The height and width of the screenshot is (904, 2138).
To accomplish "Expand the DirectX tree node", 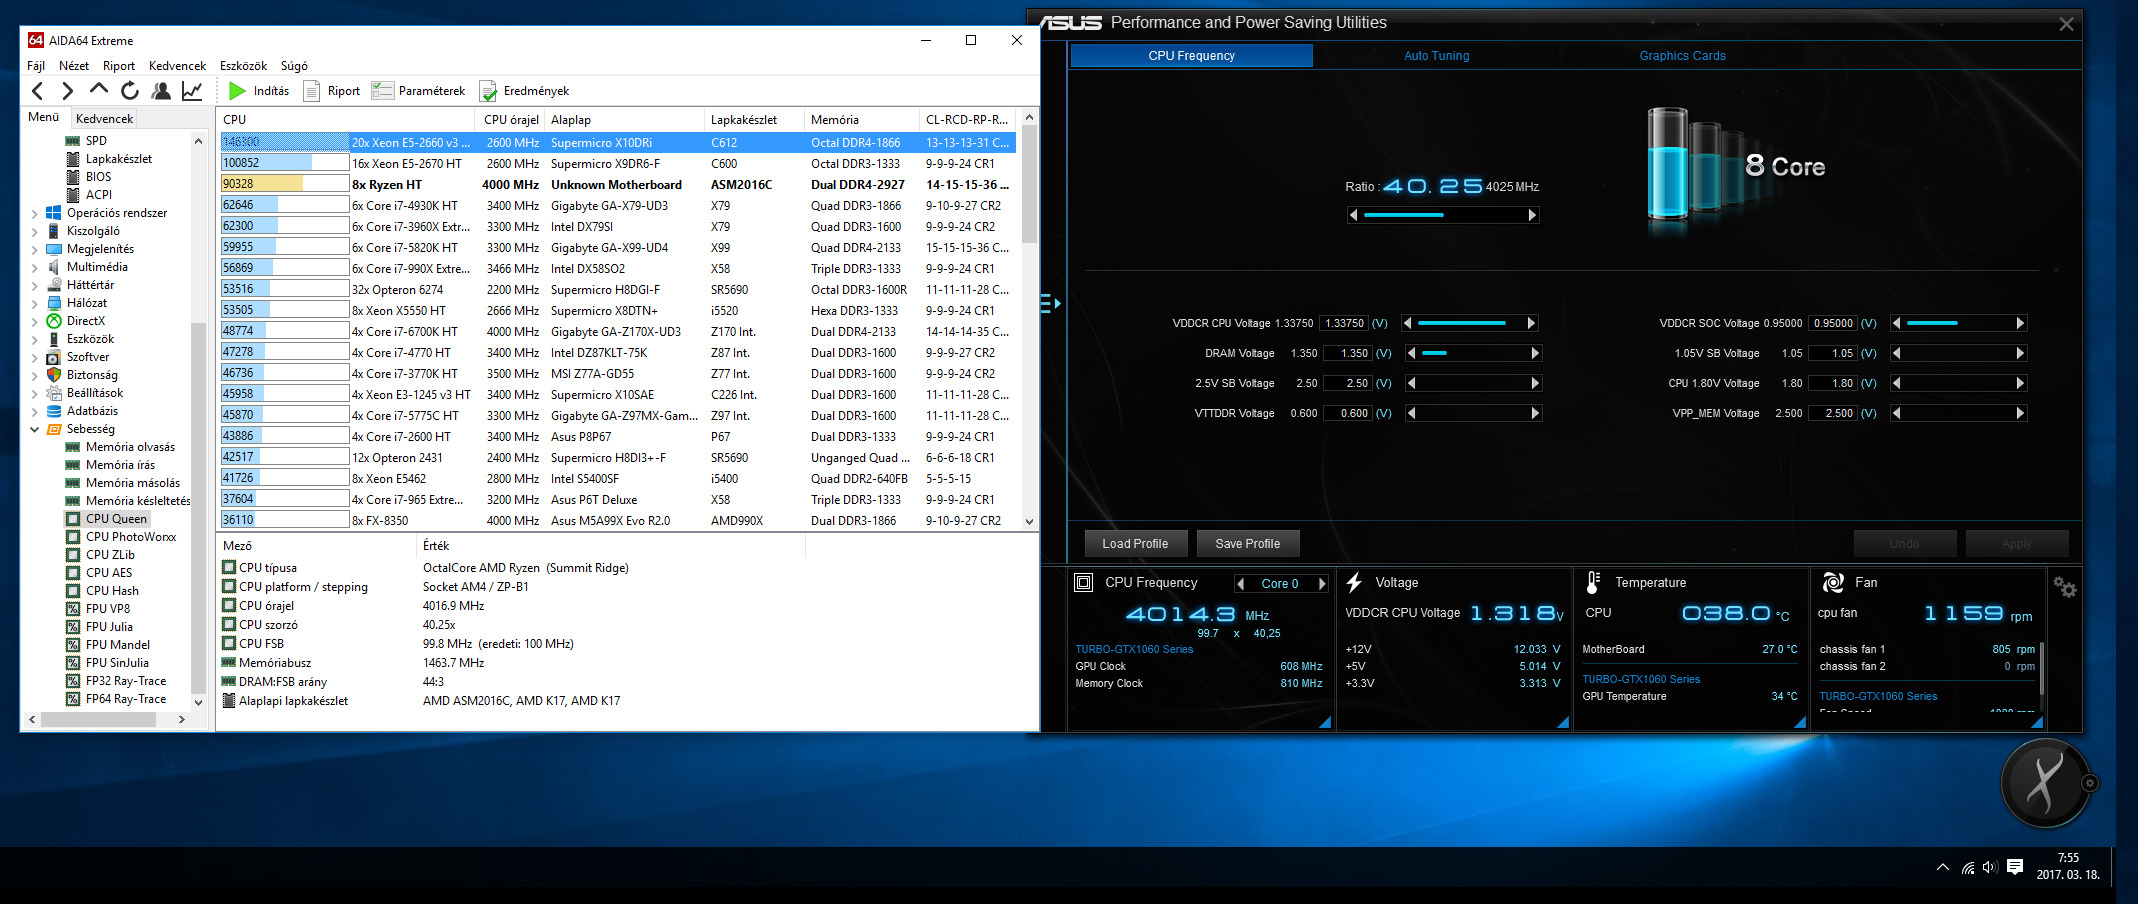I will (35, 321).
